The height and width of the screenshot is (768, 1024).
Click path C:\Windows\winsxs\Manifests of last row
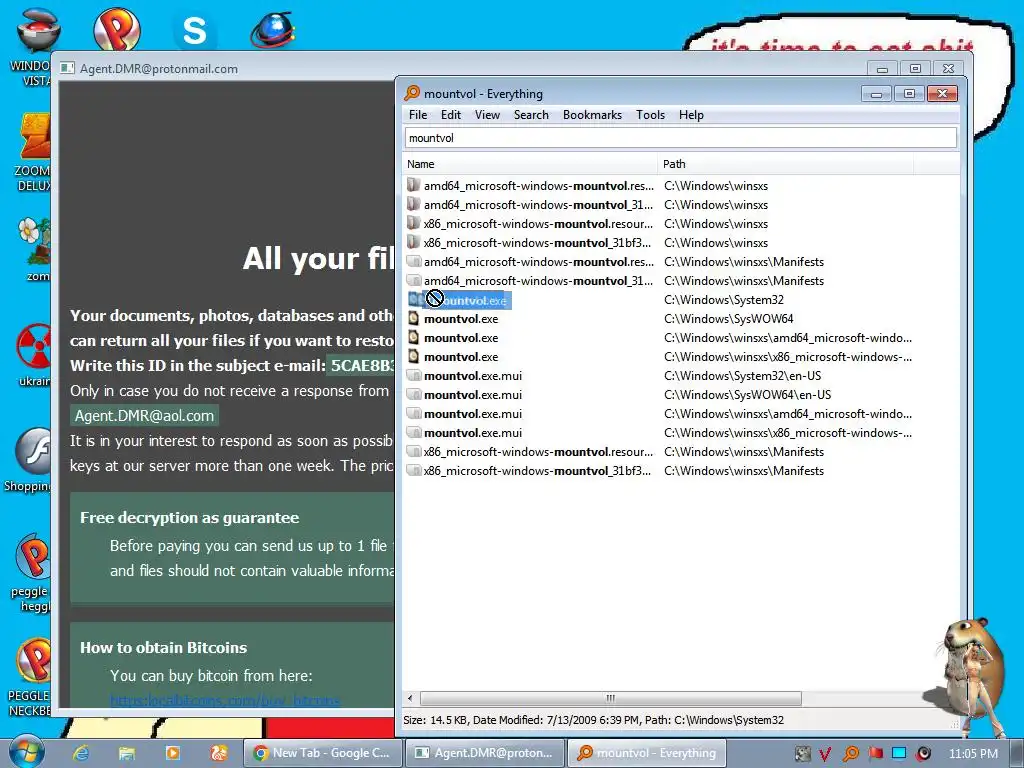(744, 471)
